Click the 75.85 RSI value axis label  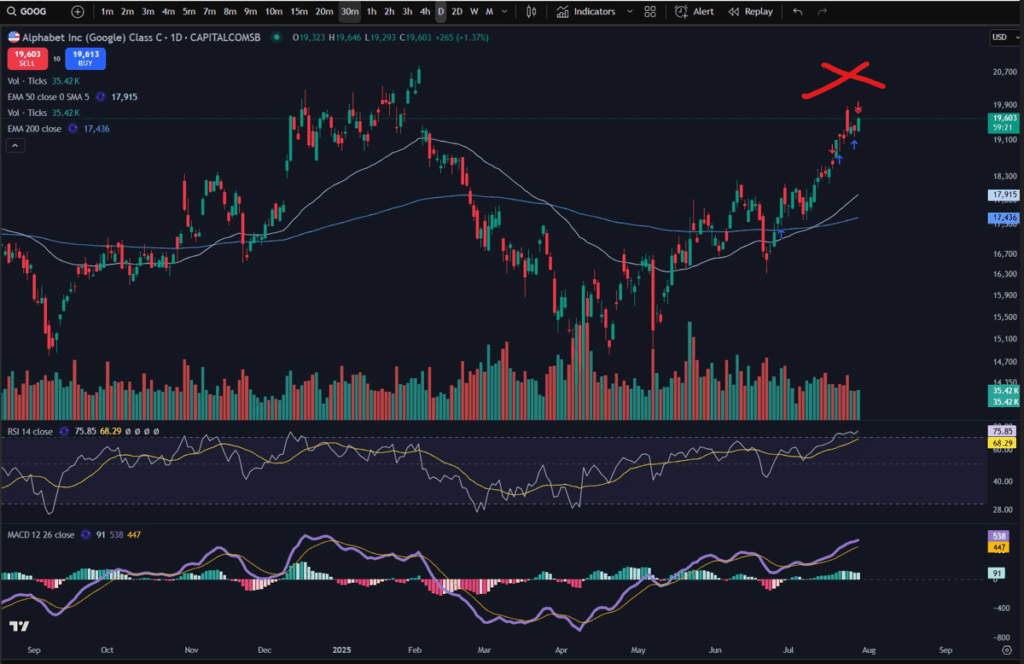click(1002, 431)
